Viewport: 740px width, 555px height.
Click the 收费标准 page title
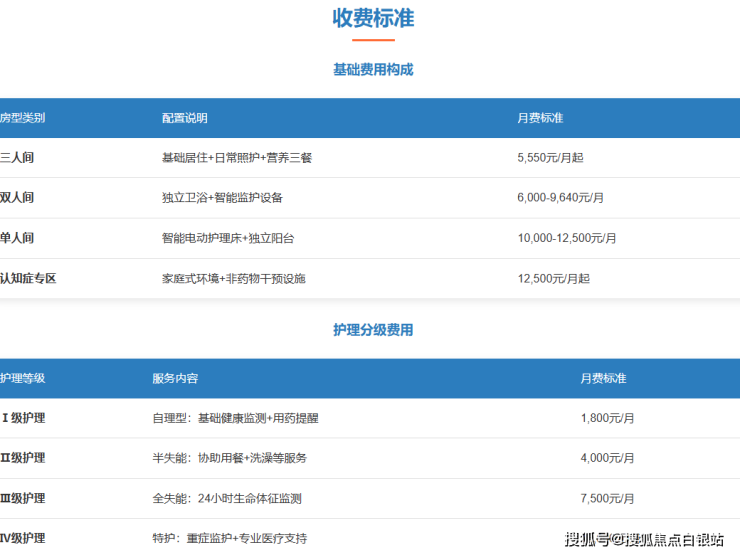tap(373, 18)
